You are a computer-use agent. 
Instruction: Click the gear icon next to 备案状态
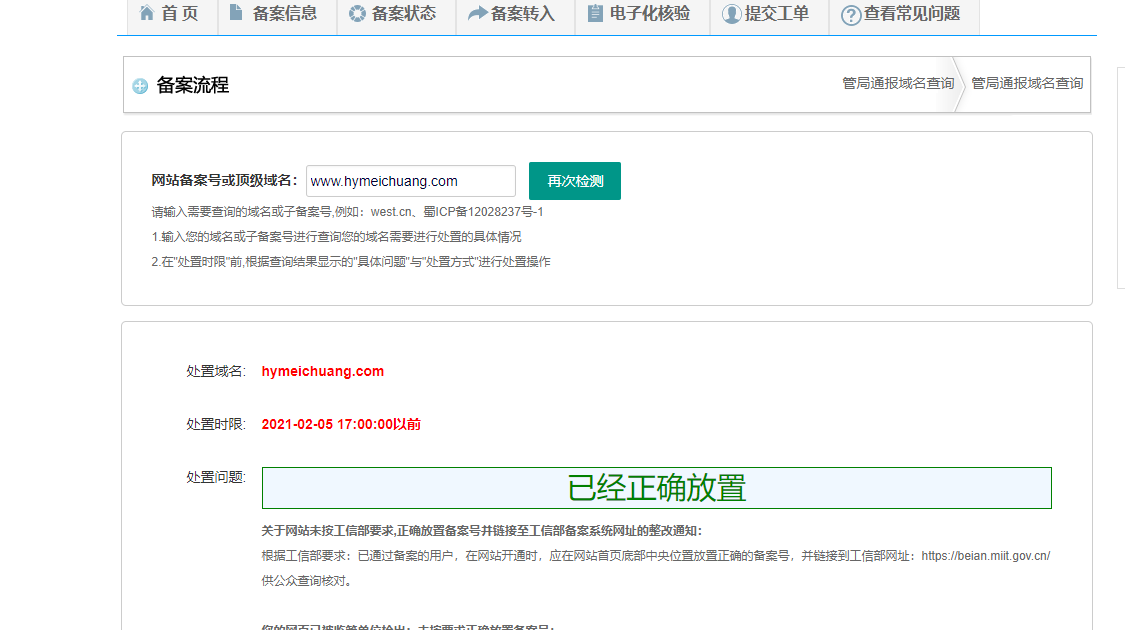tap(356, 13)
